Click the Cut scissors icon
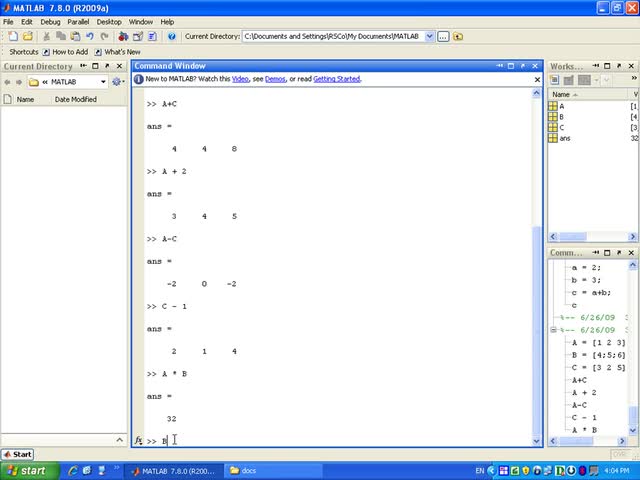This screenshot has width=640, height=480. click(47, 36)
